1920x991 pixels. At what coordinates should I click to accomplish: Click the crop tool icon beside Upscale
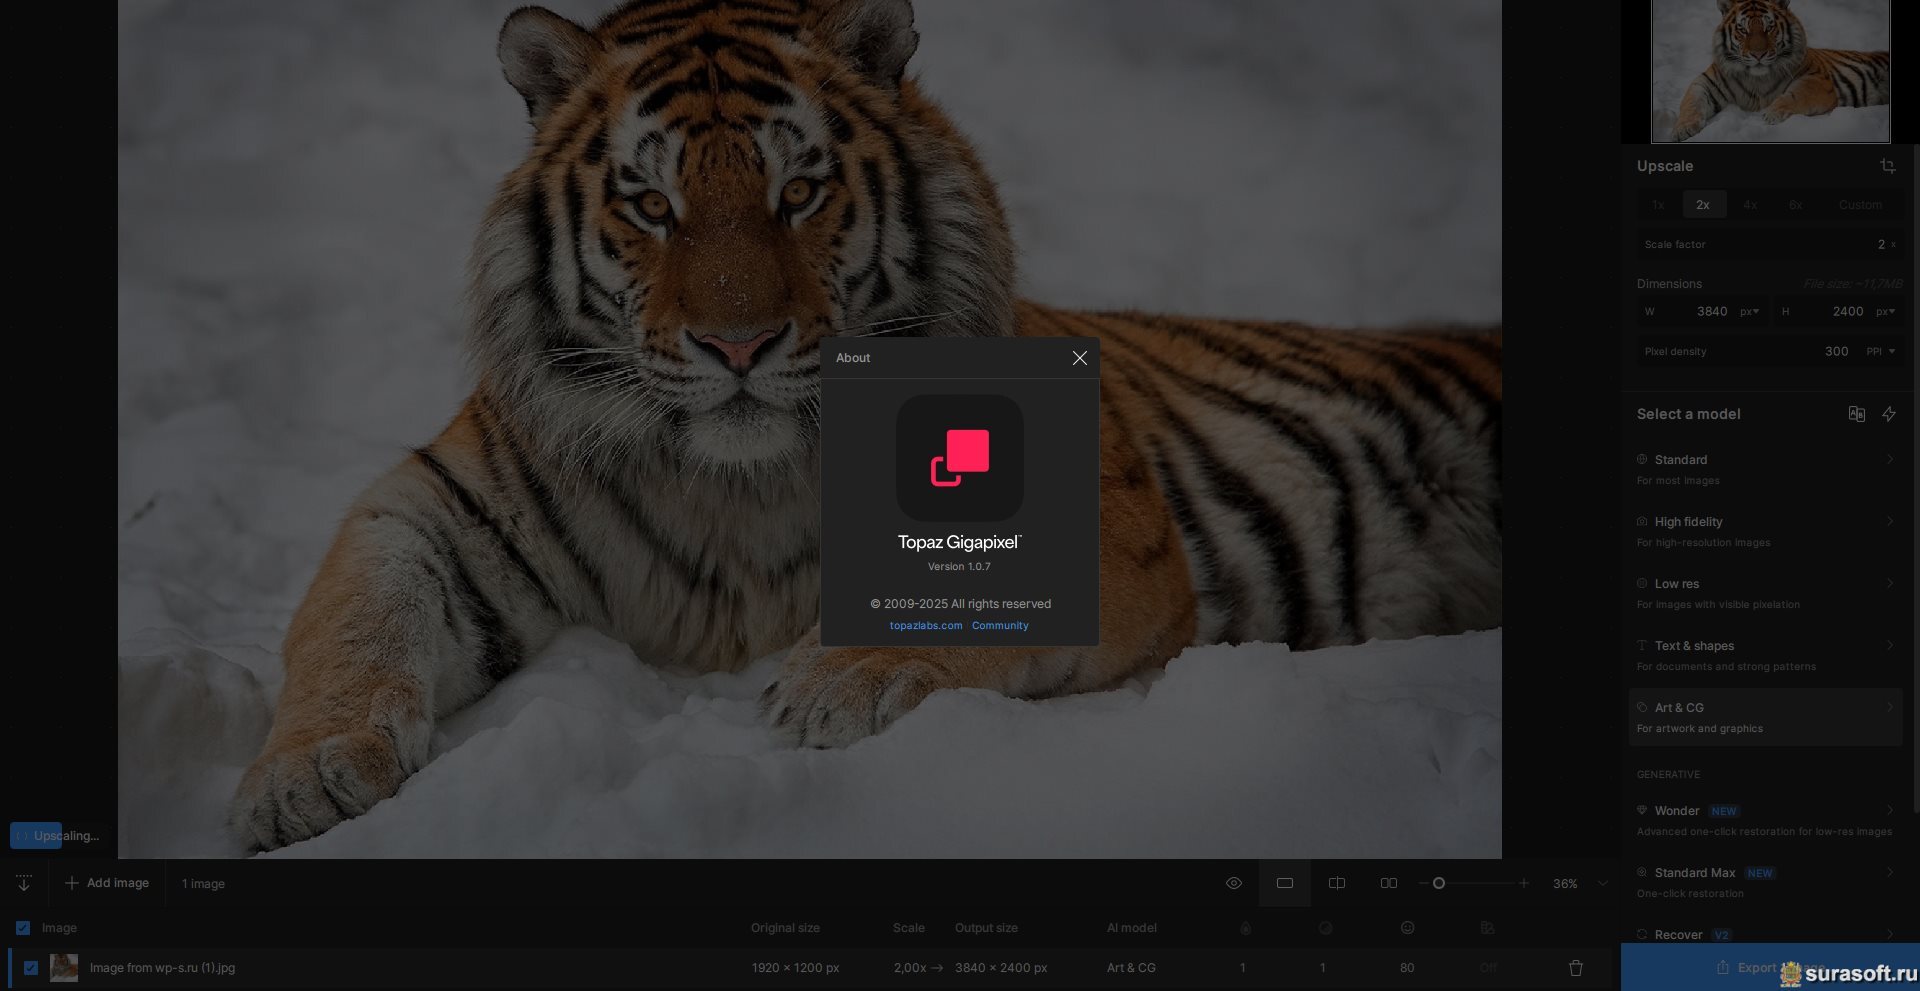[1888, 166]
